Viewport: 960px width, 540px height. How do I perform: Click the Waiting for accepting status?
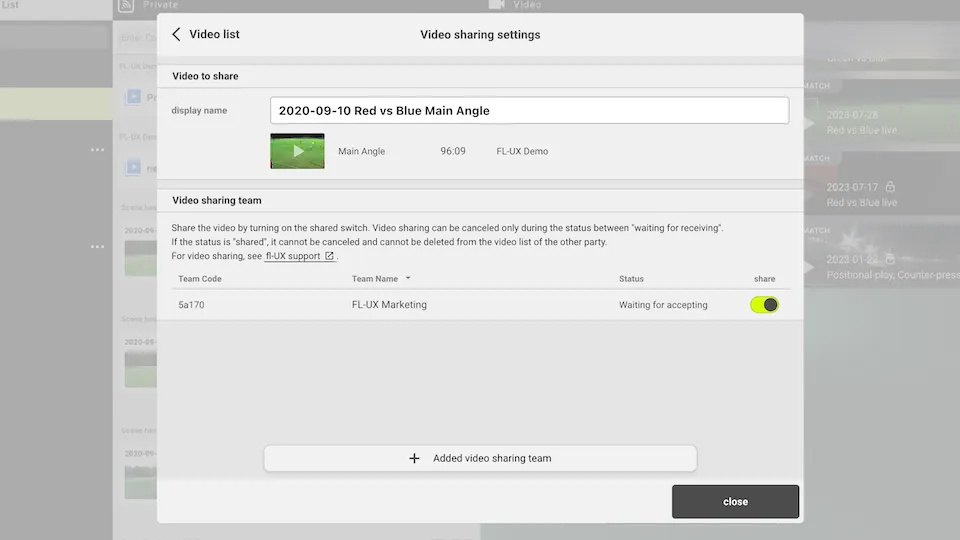point(663,304)
